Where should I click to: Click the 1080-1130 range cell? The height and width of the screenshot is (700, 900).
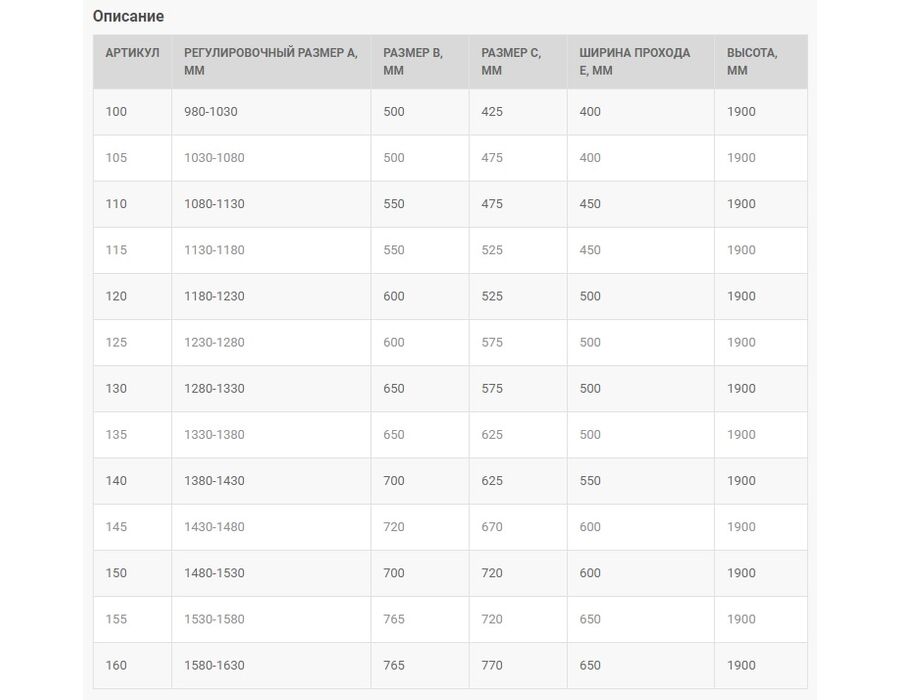point(271,204)
